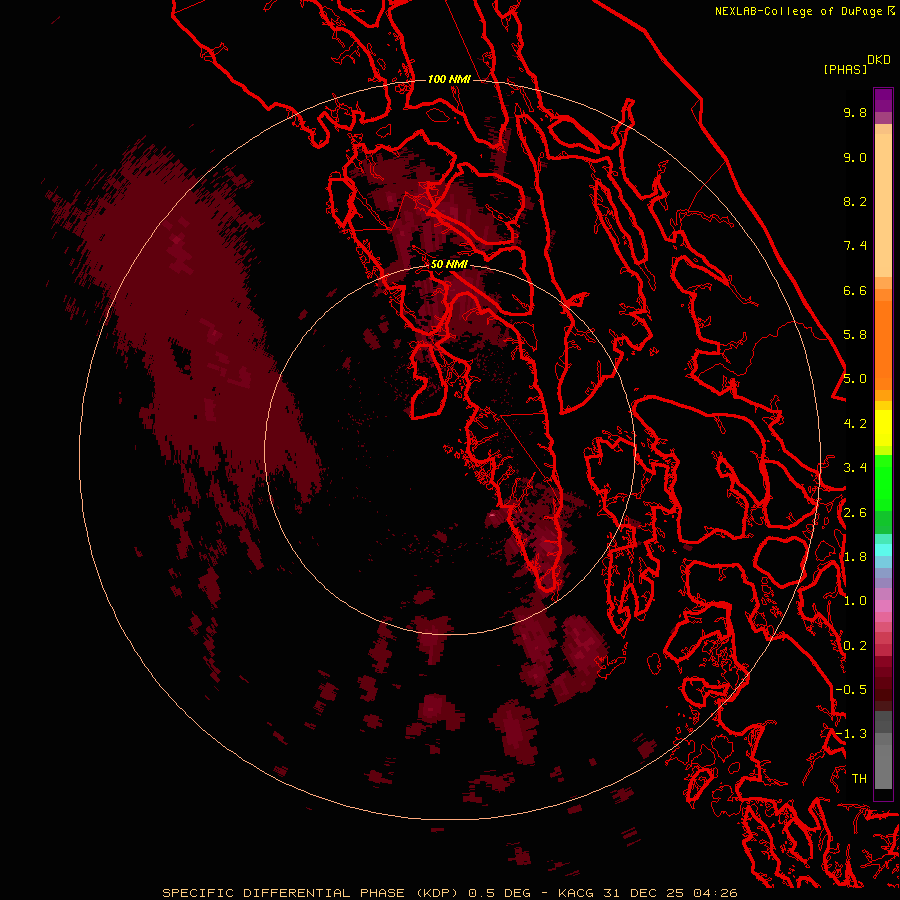Click the 3.4 legend value
This screenshot has width=900, height=900.
(x=855, y=468)
